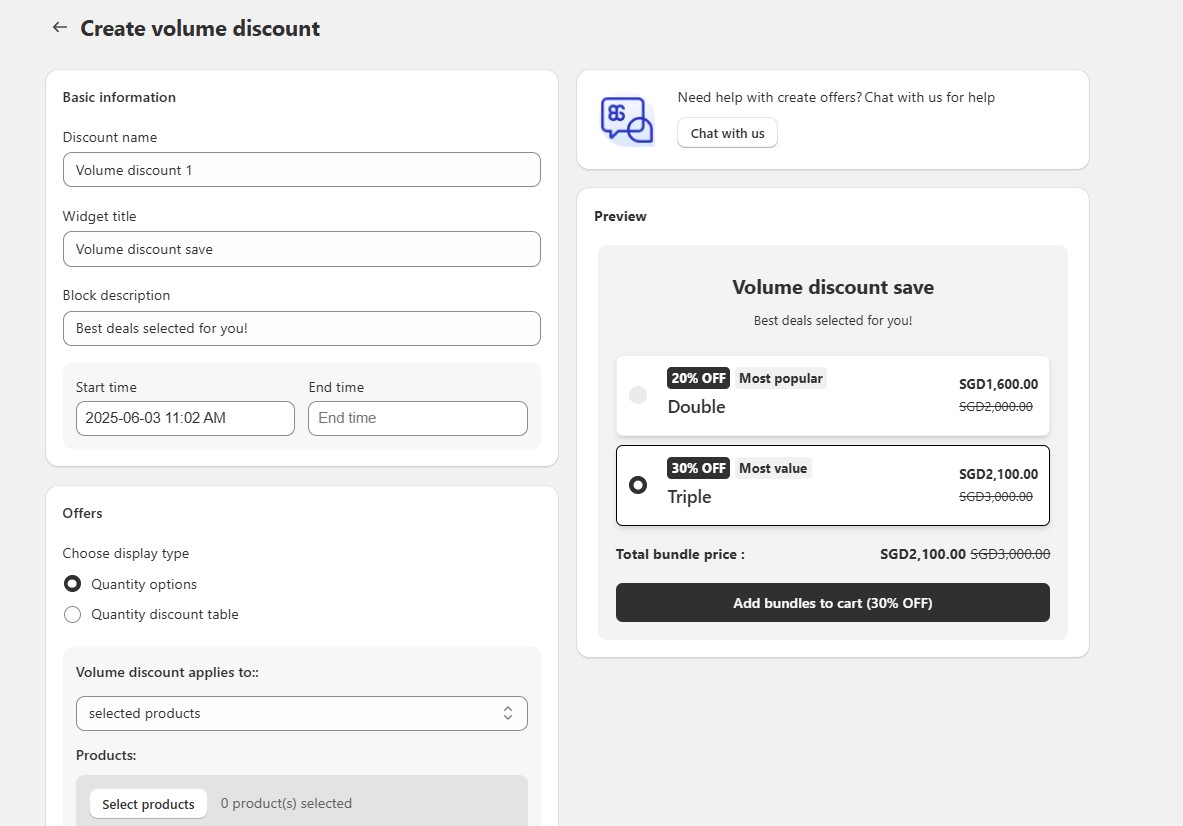The width and height of the screenshot is (1183, 826).
Task: Click the Volume discount applies to label
Action: click(167, 673)
